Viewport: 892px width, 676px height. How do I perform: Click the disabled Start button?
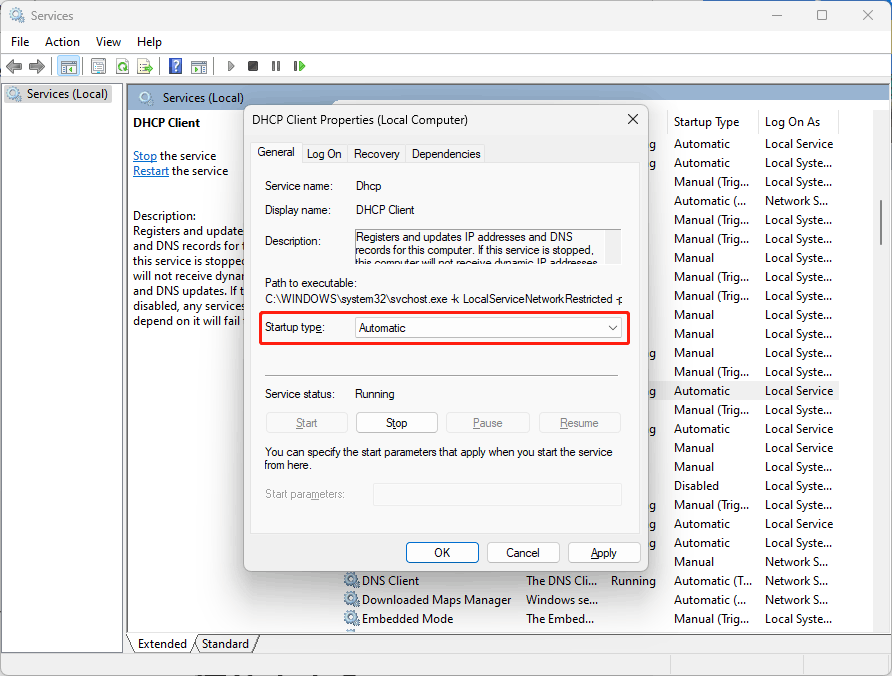[x=307, y=423]
